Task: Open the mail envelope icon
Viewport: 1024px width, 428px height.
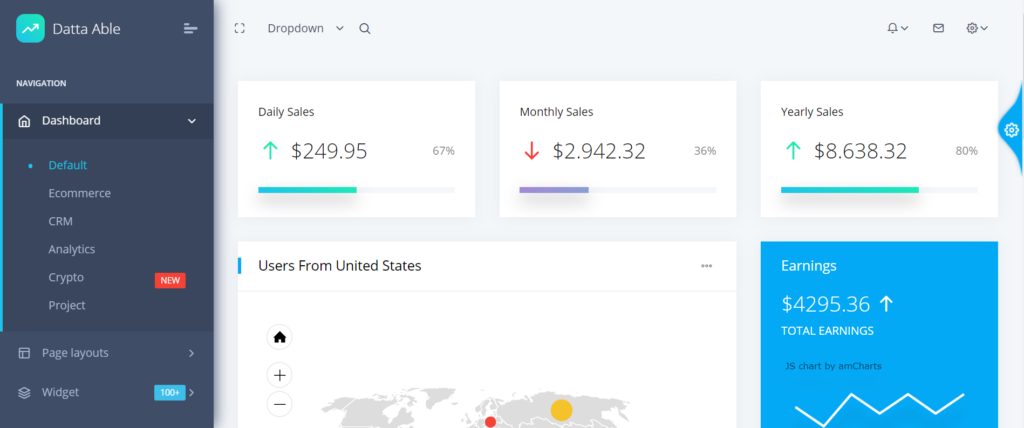Action: click(x=938, y=28)
